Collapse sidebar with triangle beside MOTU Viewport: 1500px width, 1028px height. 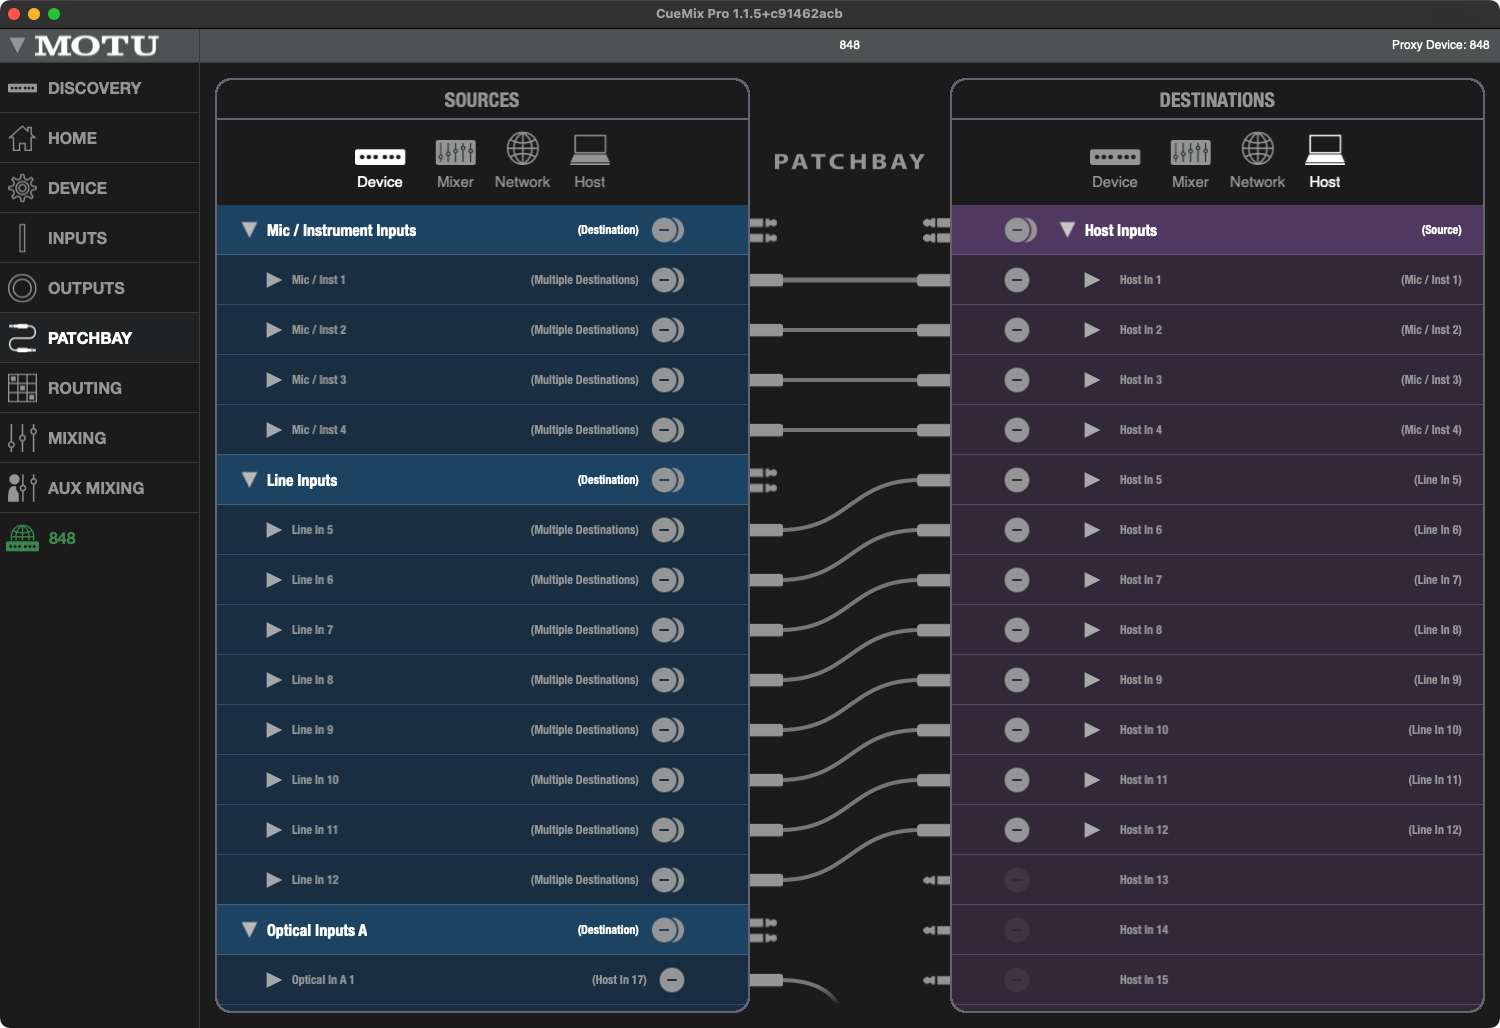[x=17, y=45]
